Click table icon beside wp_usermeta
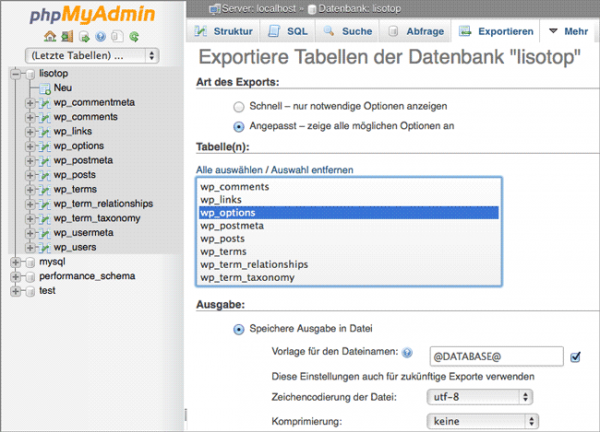Screen dimensions: 600x432 45,233
